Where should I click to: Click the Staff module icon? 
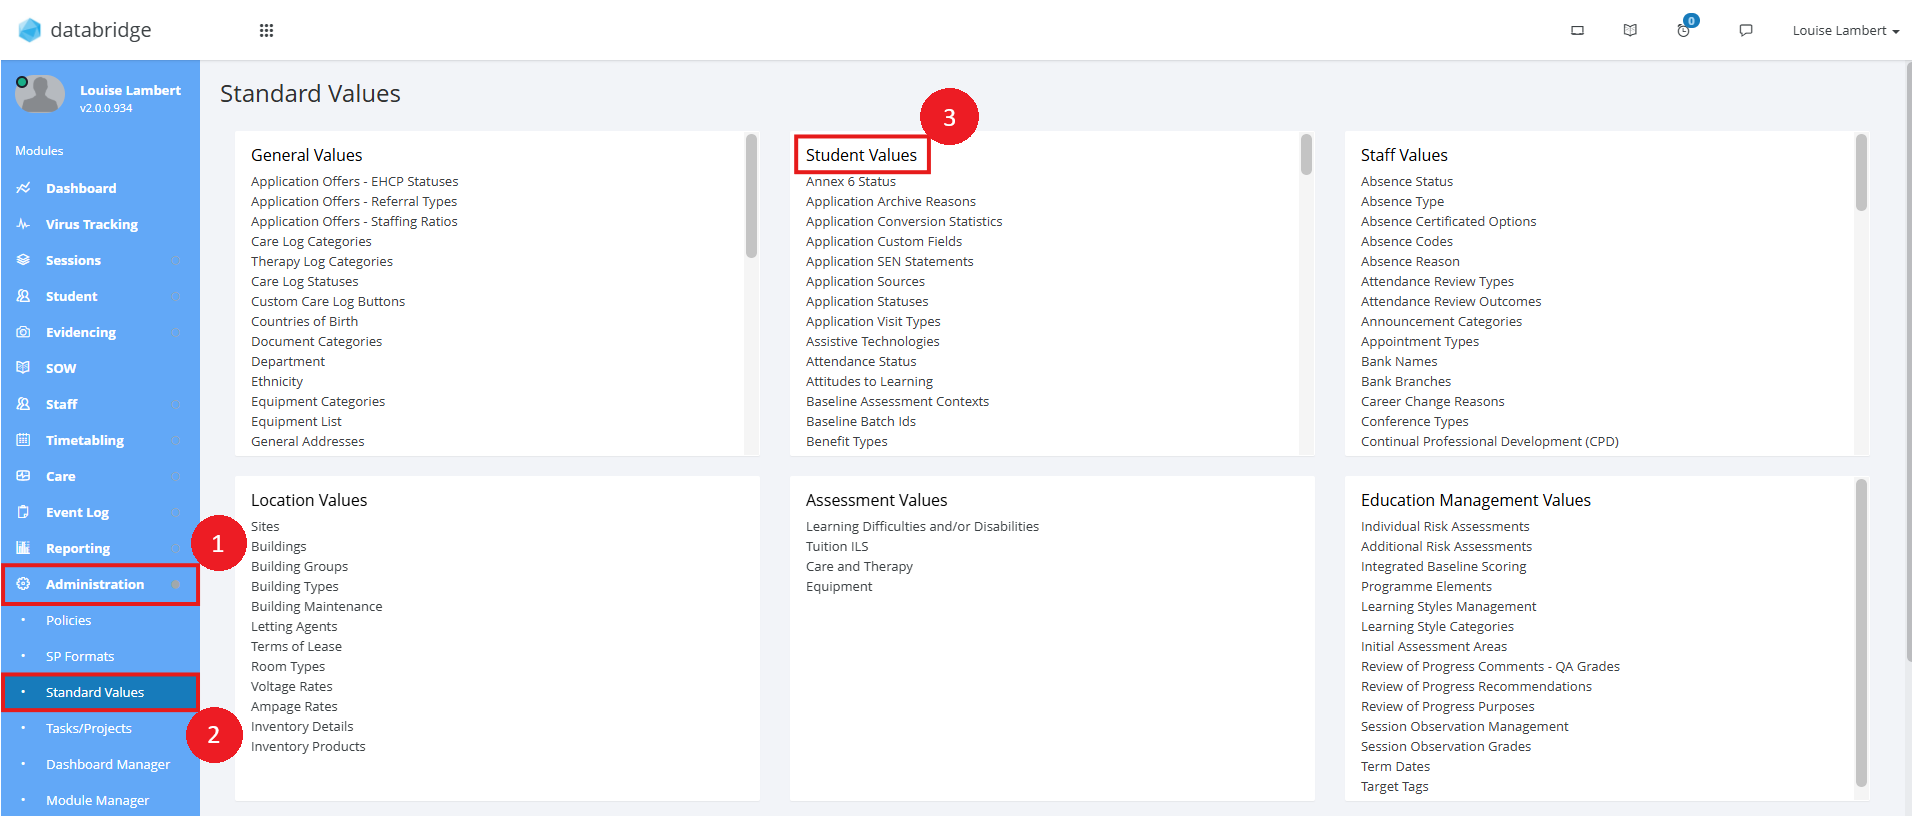click(23, 404)
